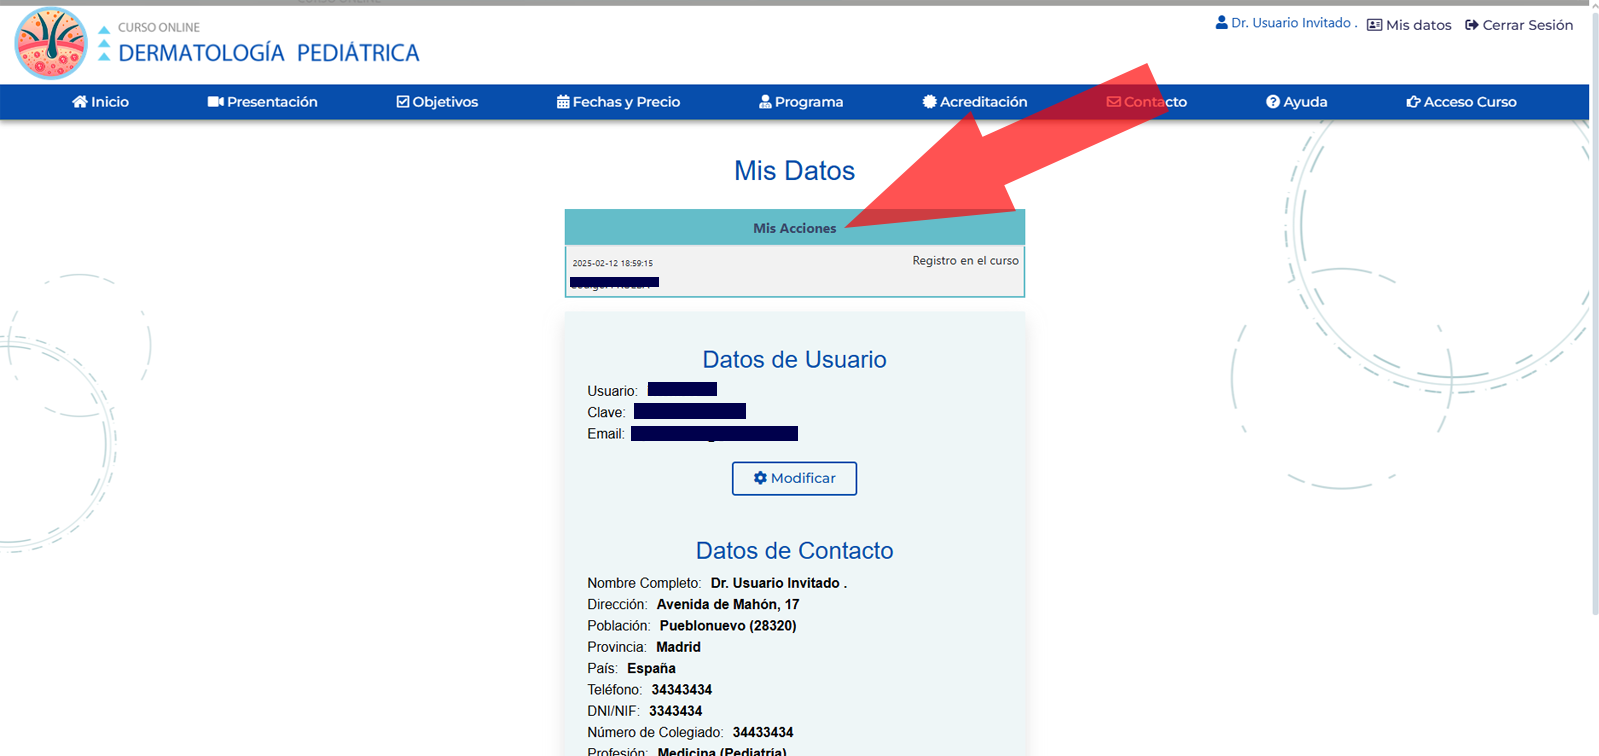This screenshot has width=1599, height=756.
Task: Click the Dr. Usuario Invitado profile link
Action: (1289, 23)
